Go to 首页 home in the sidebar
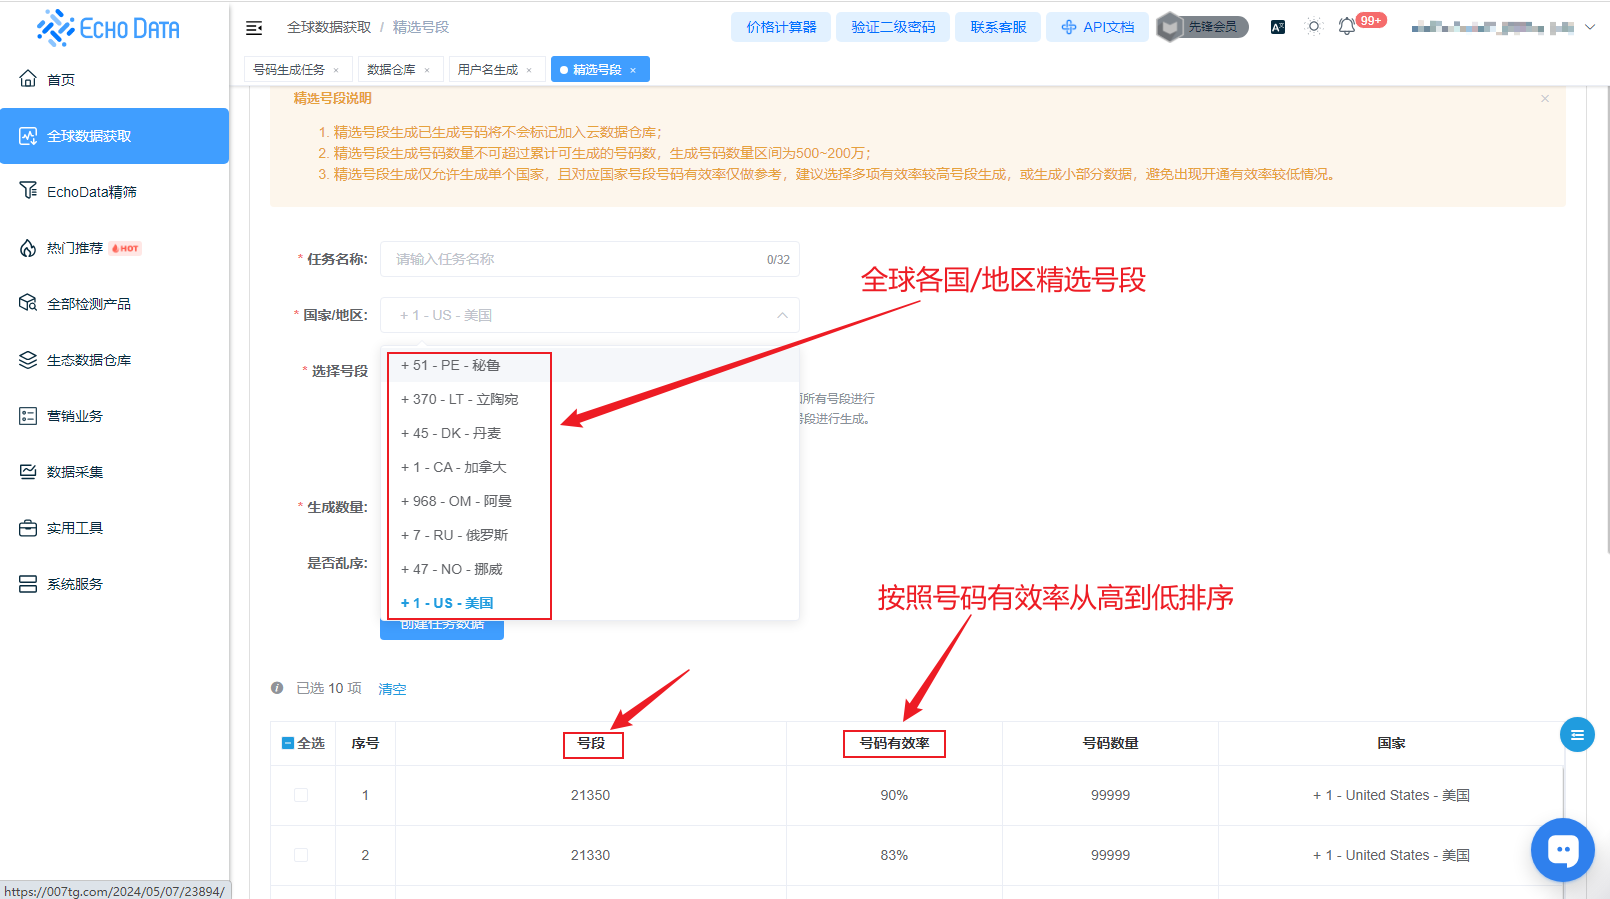 61,79
